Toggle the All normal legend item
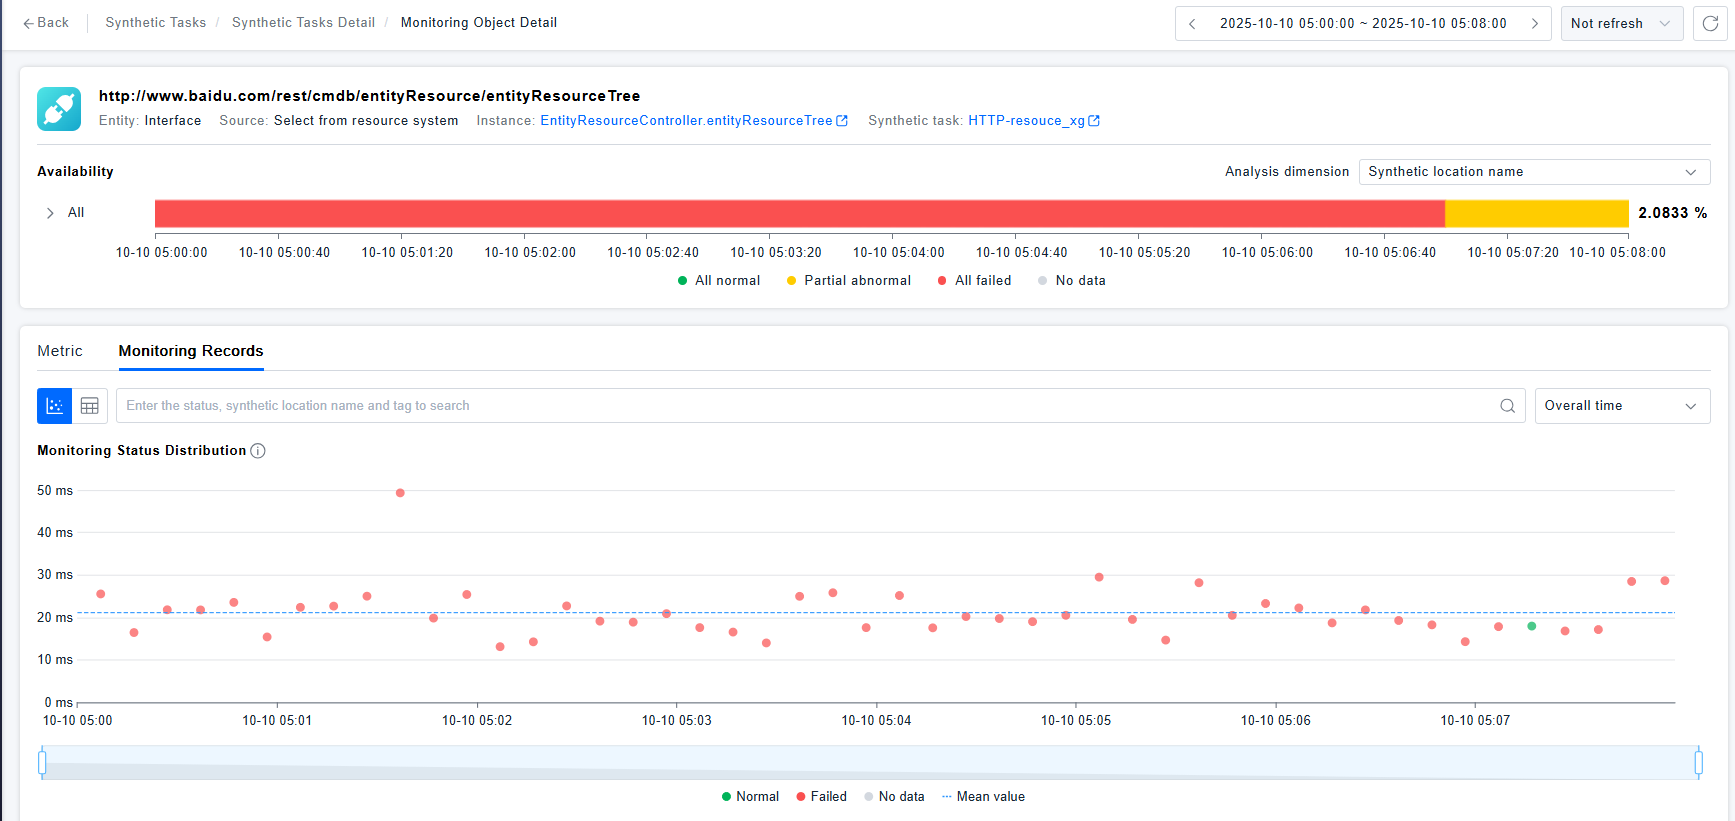Viewport: 1735px width, 821px height. (718, 281)
